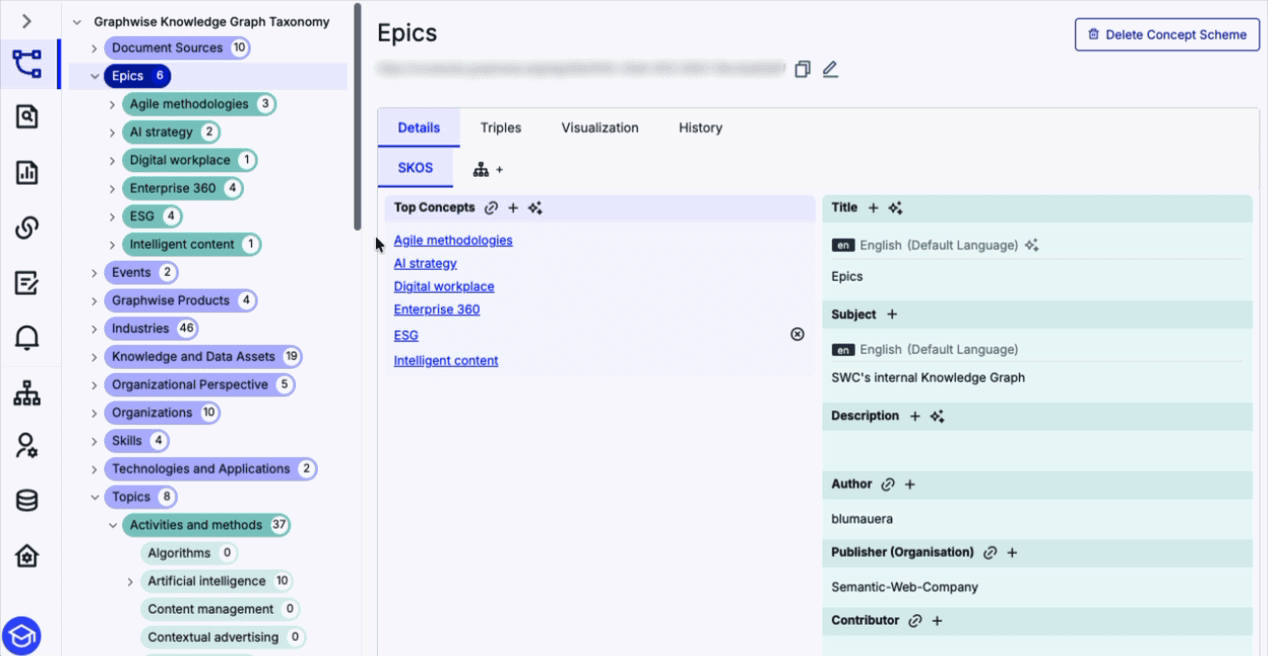Open the AI strategy top concept link

point(425,264)
